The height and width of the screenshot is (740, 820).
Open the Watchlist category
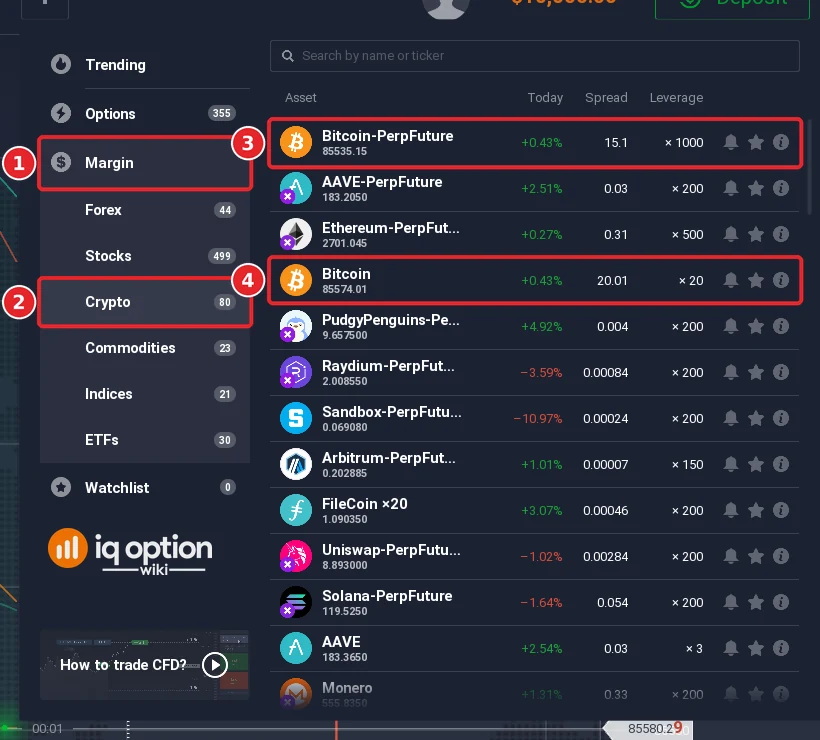pos(145,488)
